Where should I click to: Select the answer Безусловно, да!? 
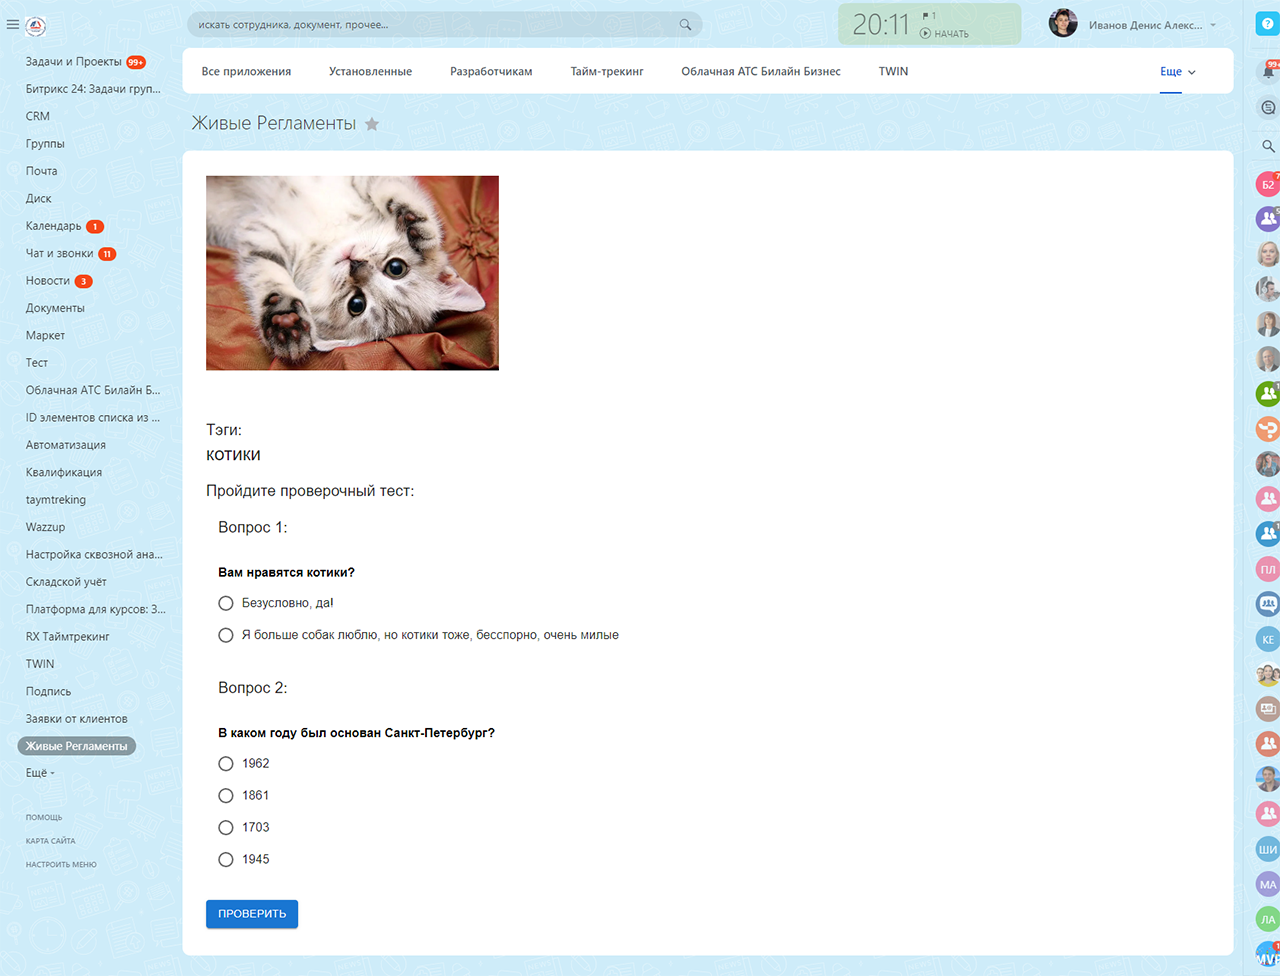226,603
